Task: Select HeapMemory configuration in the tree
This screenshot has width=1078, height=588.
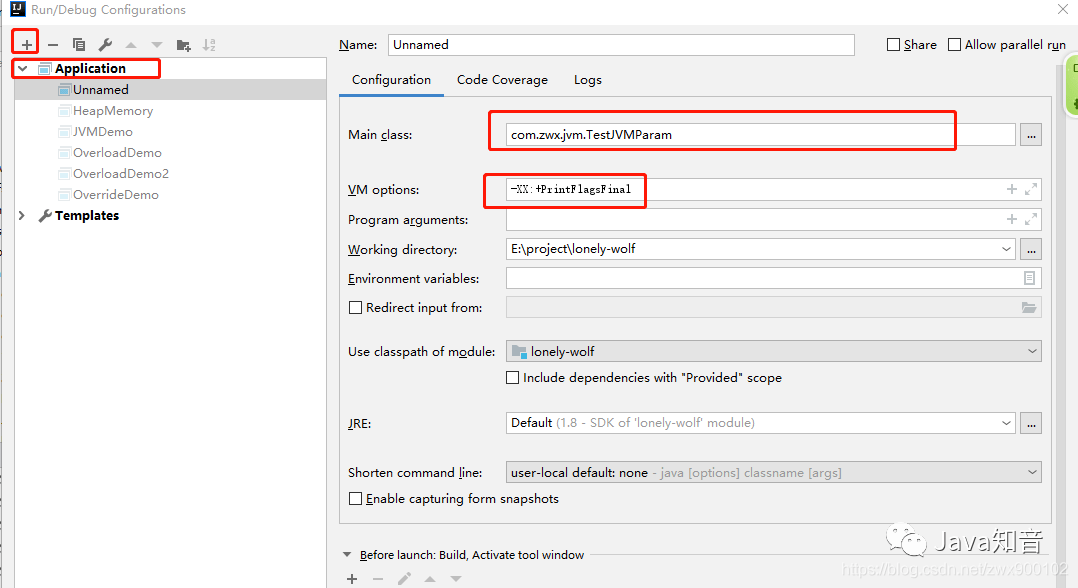Action: click(113, 111)
